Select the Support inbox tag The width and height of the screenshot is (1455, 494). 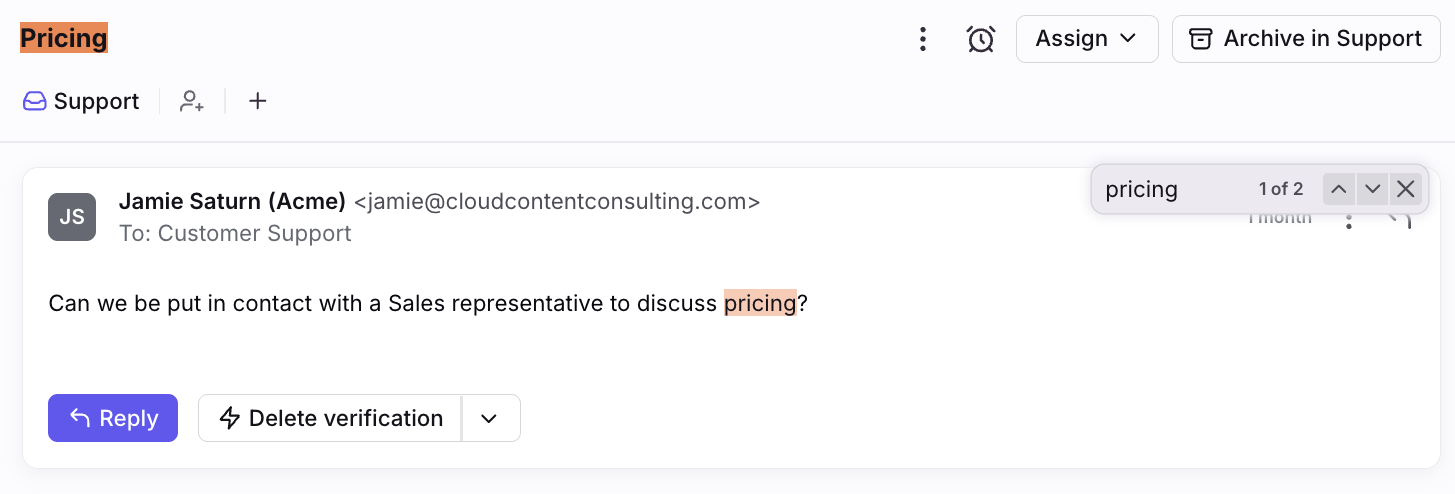[x=81, y=101]
